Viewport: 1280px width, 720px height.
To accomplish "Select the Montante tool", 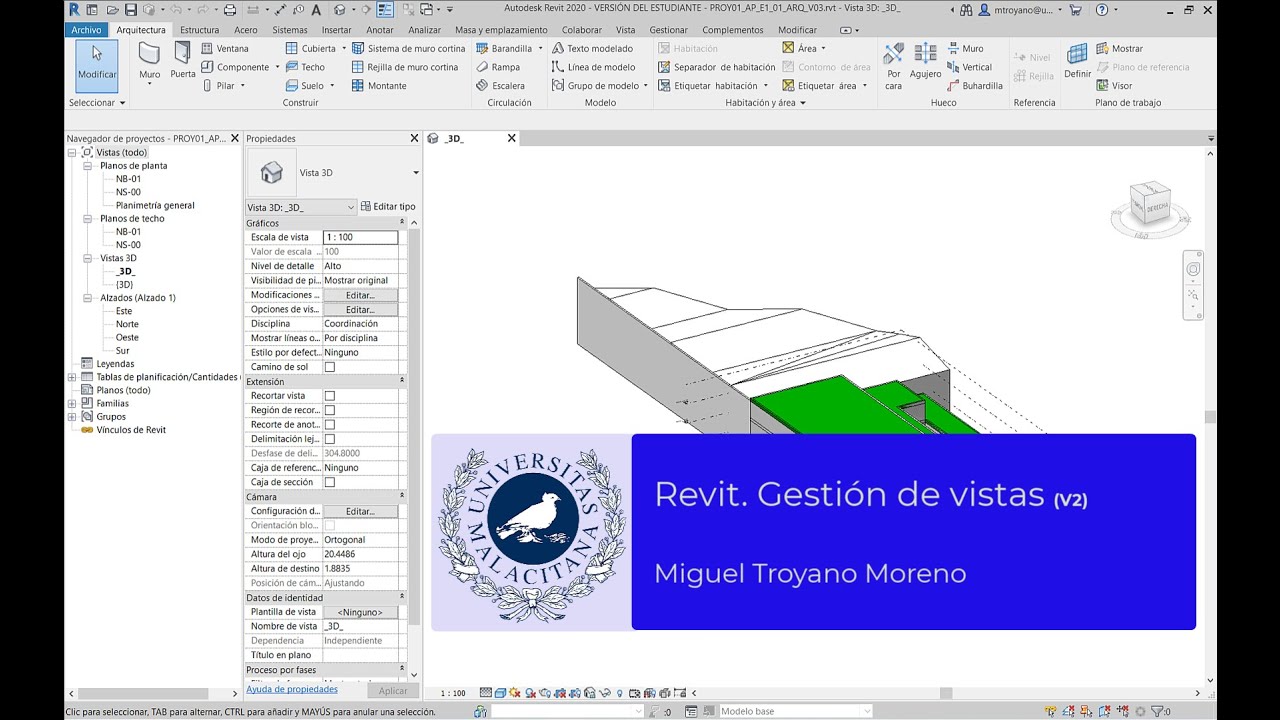I will [379, 86].
